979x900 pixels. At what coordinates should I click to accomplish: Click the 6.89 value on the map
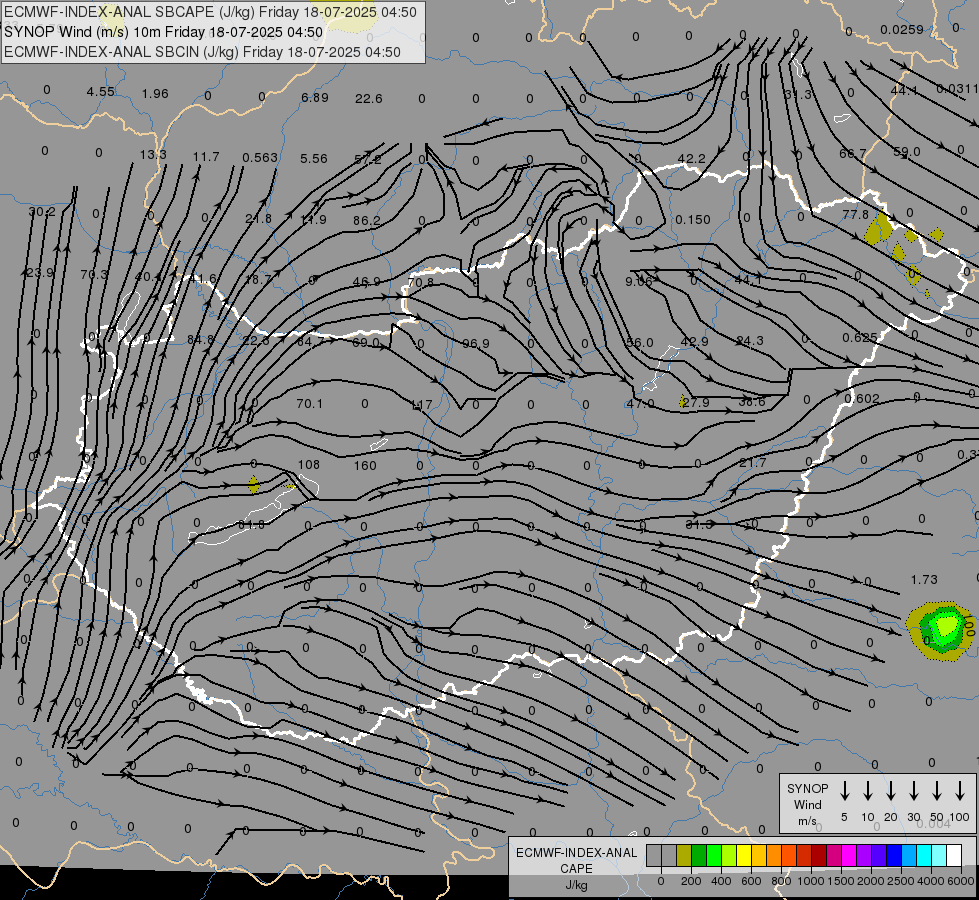point(315,97)
